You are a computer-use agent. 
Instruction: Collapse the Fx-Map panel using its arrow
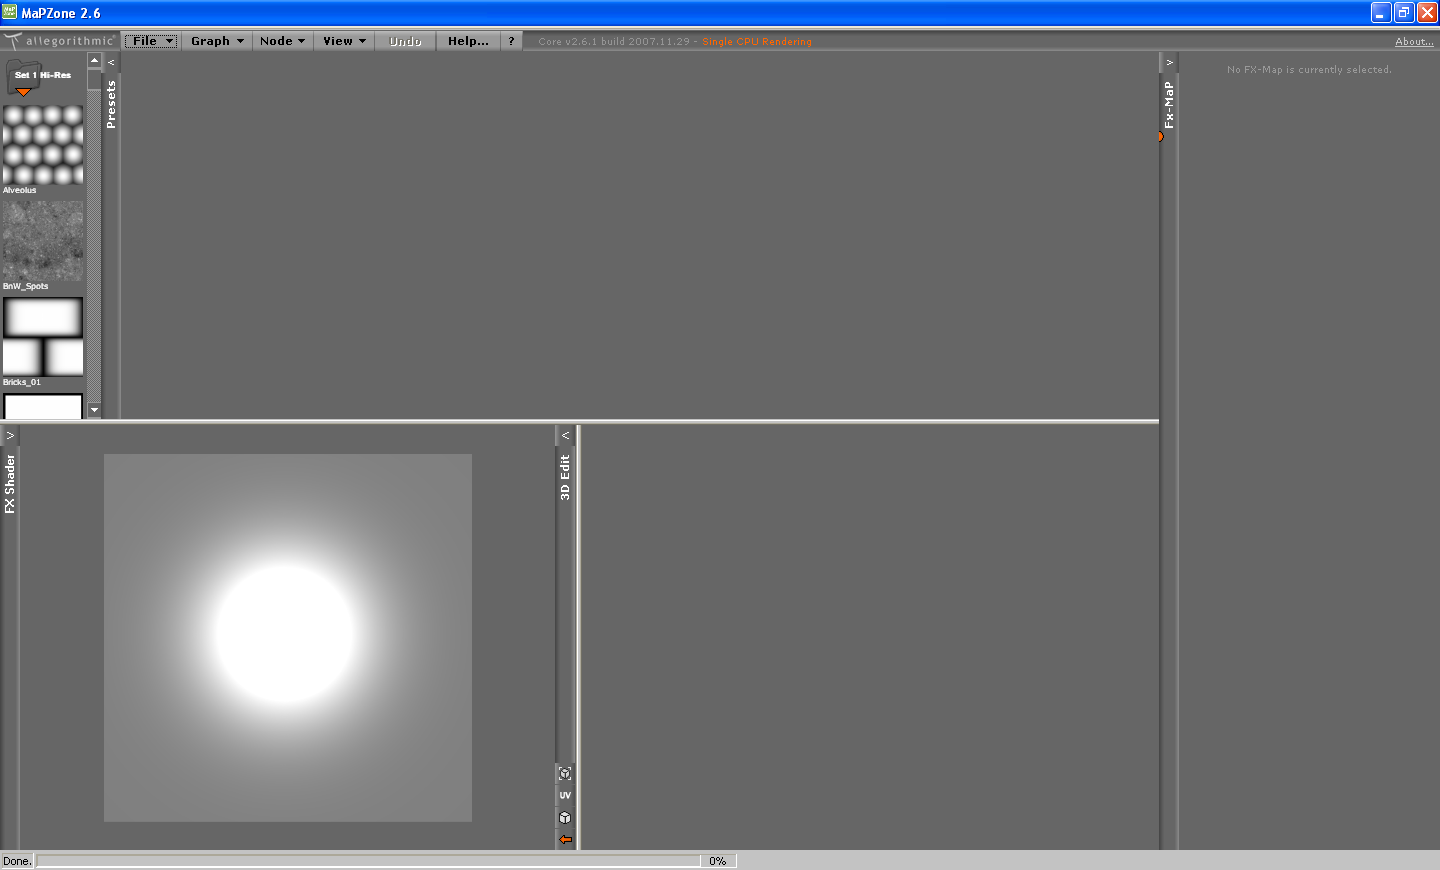point(1169,62)
